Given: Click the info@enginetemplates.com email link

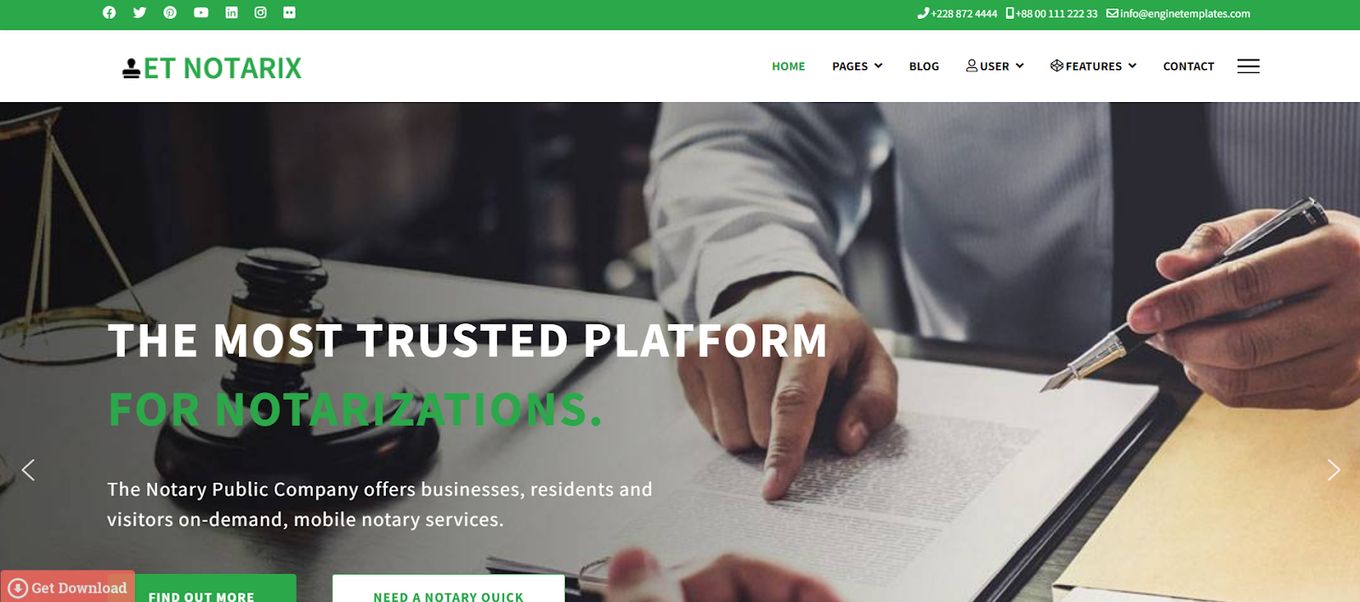Looking at the screenshot, I should 1178,13.
